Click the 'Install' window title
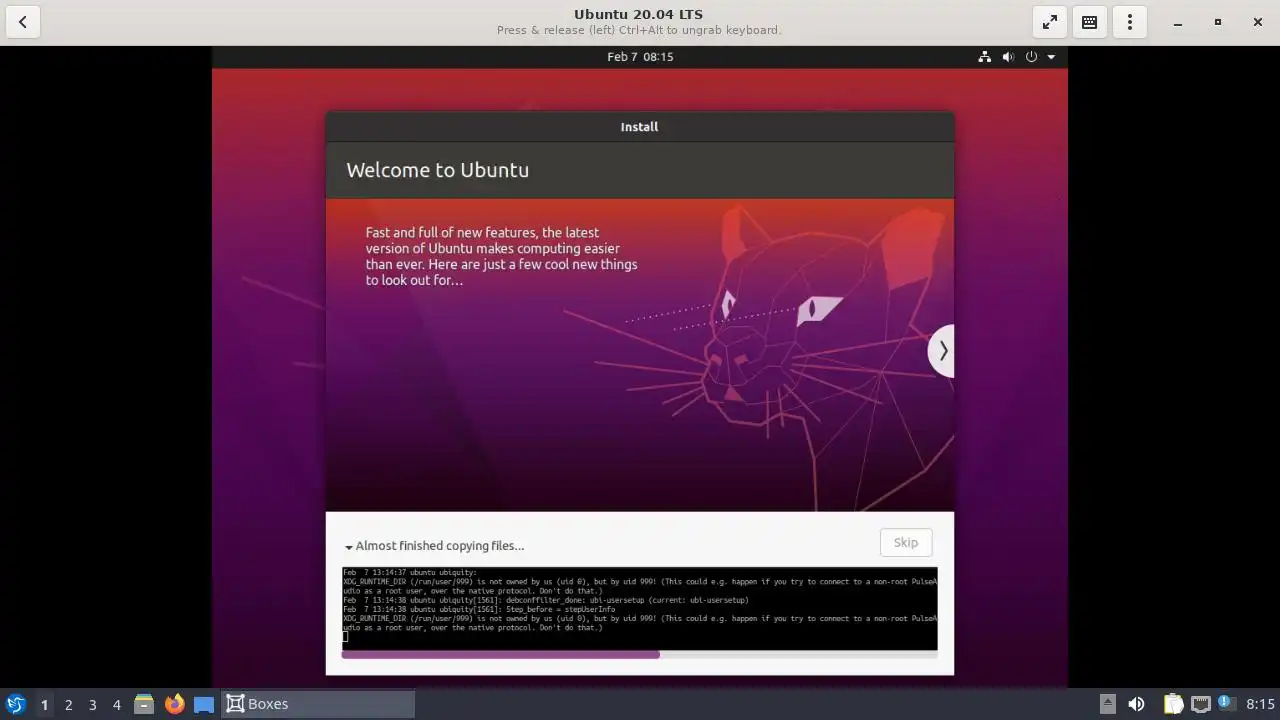 pos(639,127)
